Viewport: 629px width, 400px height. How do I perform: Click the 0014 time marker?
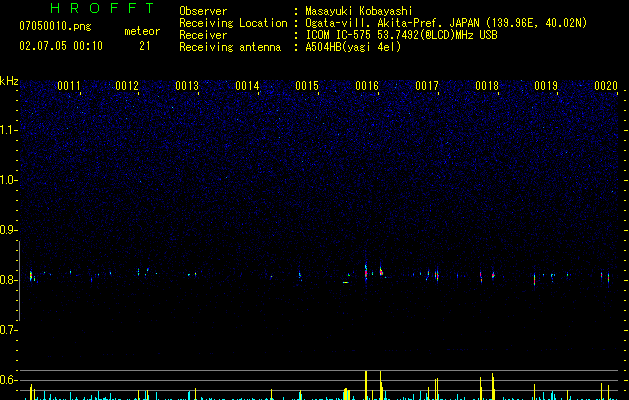[247, 86]
